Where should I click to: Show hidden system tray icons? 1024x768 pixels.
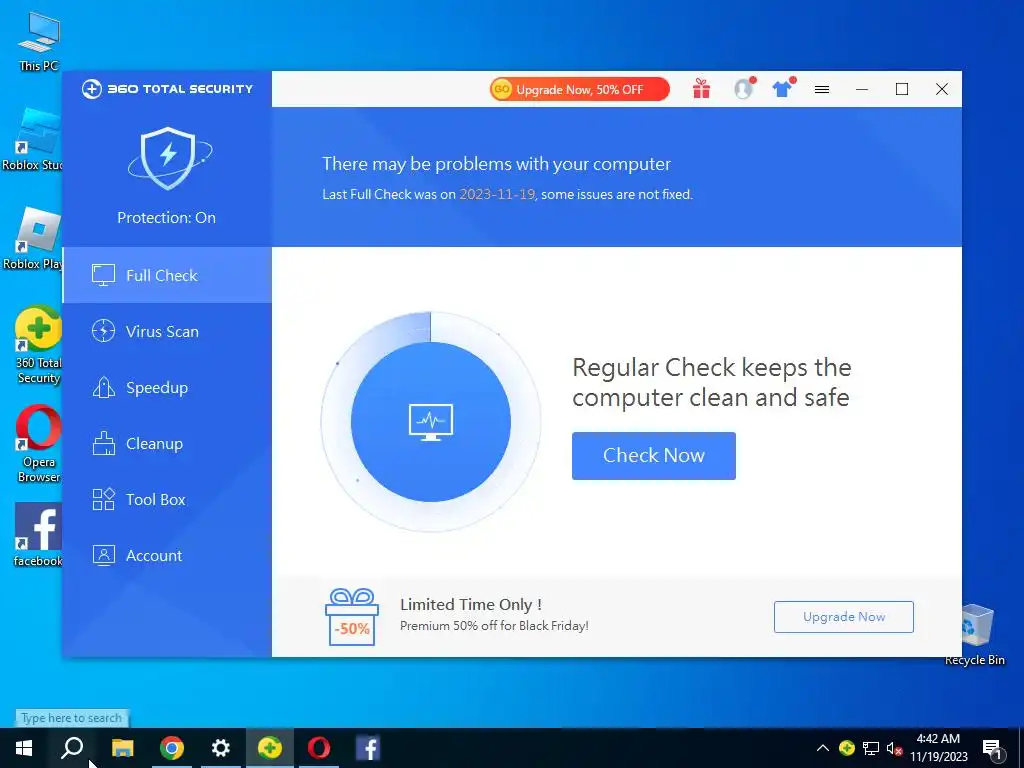tap(823, 748)
